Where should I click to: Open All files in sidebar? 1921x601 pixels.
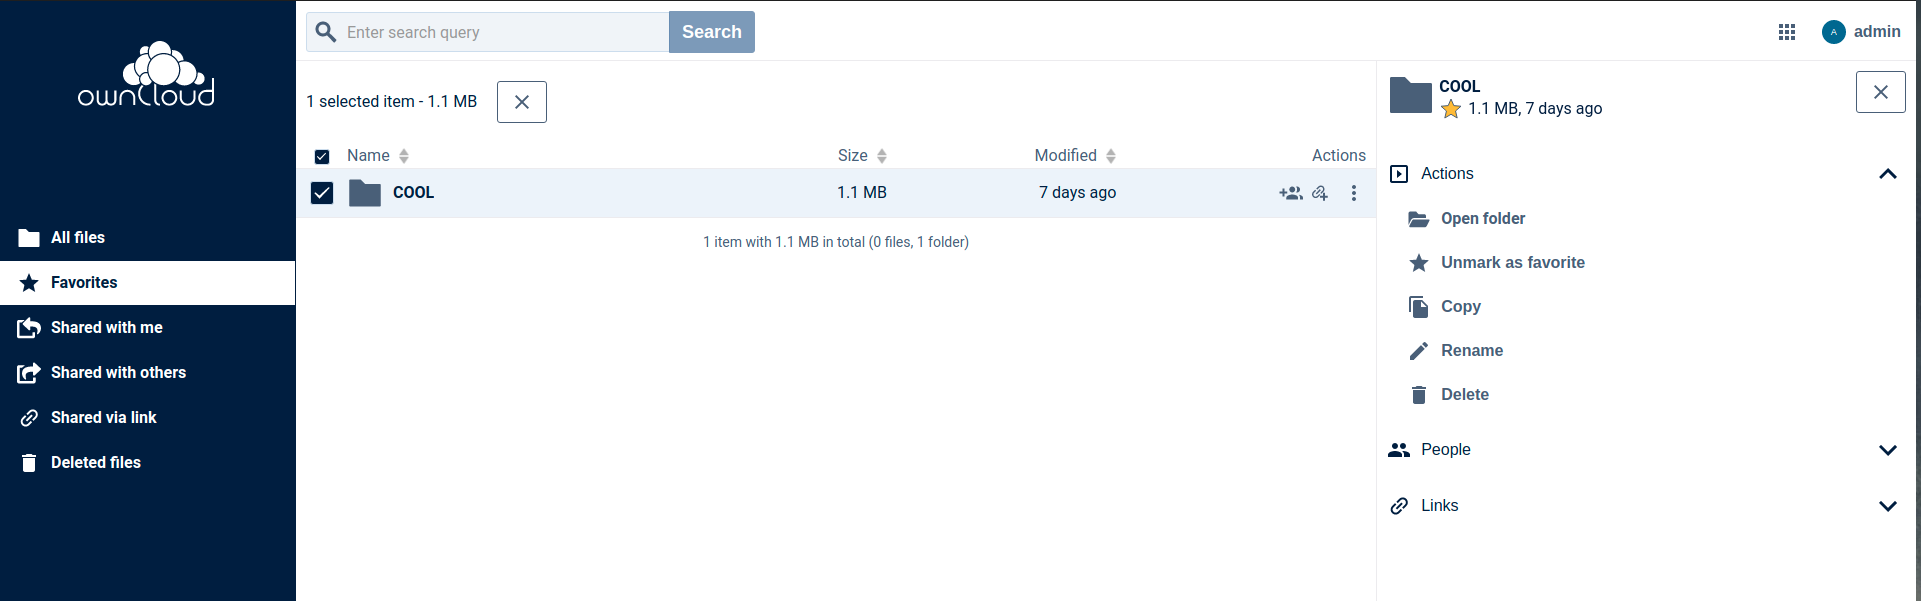tap(148, 238)
